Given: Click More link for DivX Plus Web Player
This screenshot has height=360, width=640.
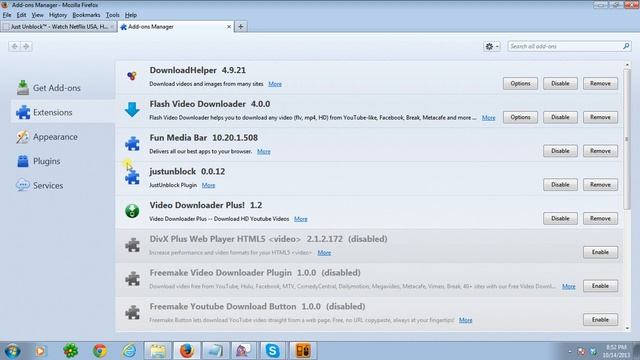Looking at the screenshot, I should point(324,253).
